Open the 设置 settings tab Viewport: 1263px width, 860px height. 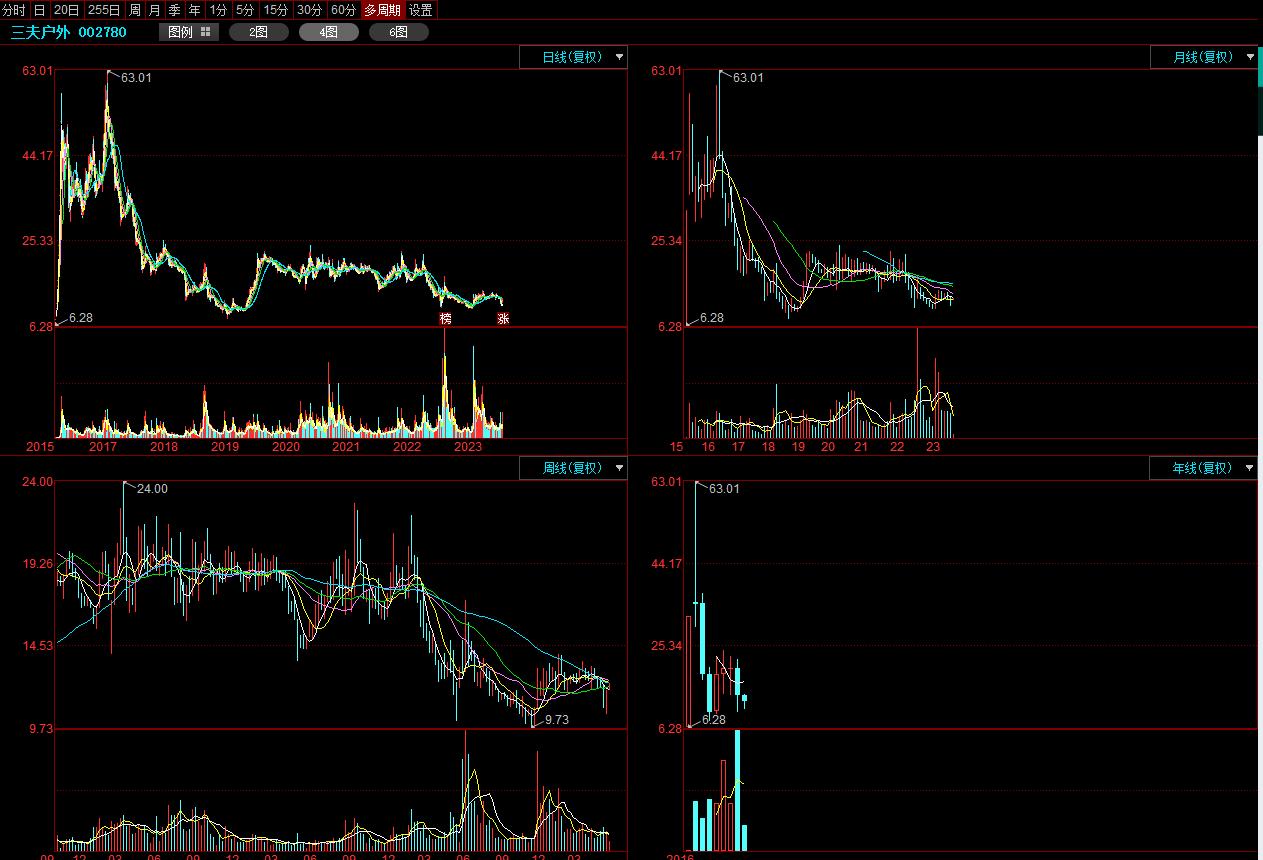point(421,10)
